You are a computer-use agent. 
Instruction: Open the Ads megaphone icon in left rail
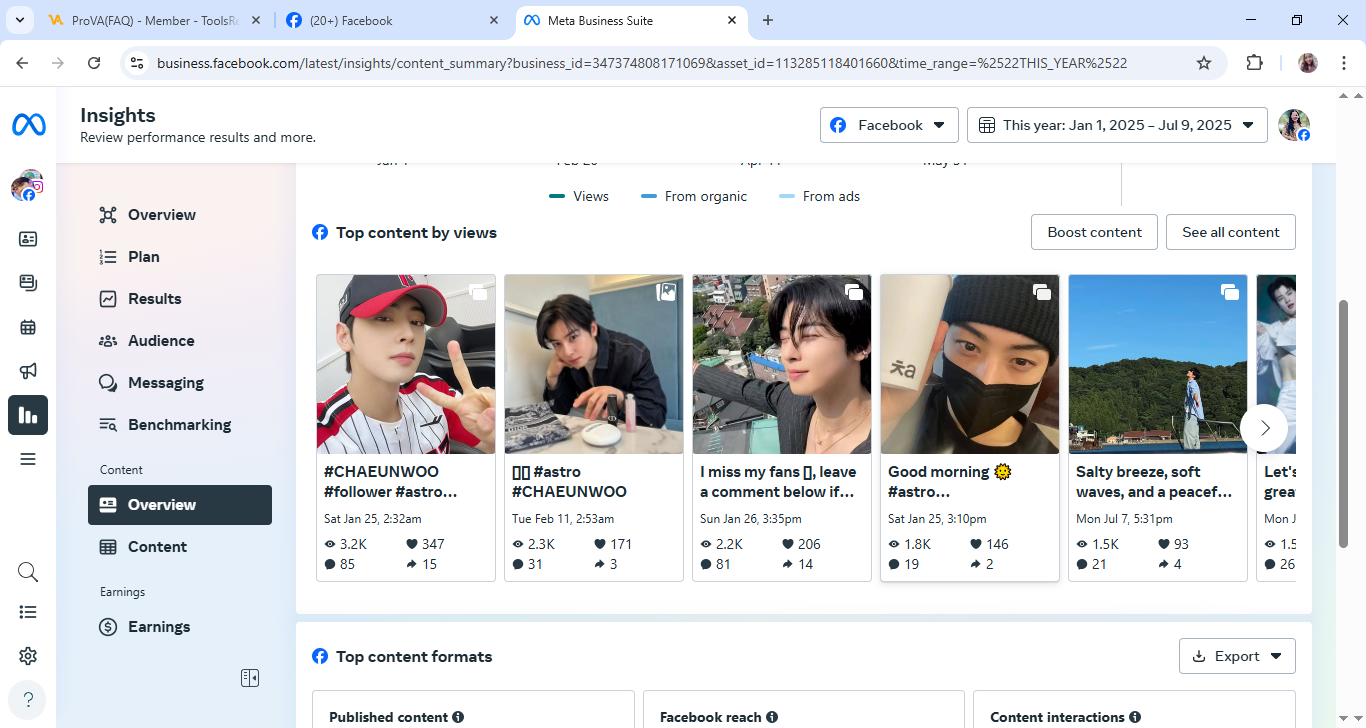pos(28,371)
